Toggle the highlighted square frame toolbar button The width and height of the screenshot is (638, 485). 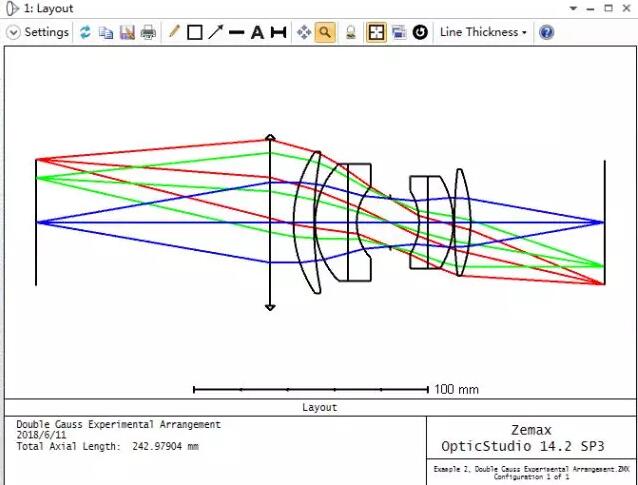376,32
